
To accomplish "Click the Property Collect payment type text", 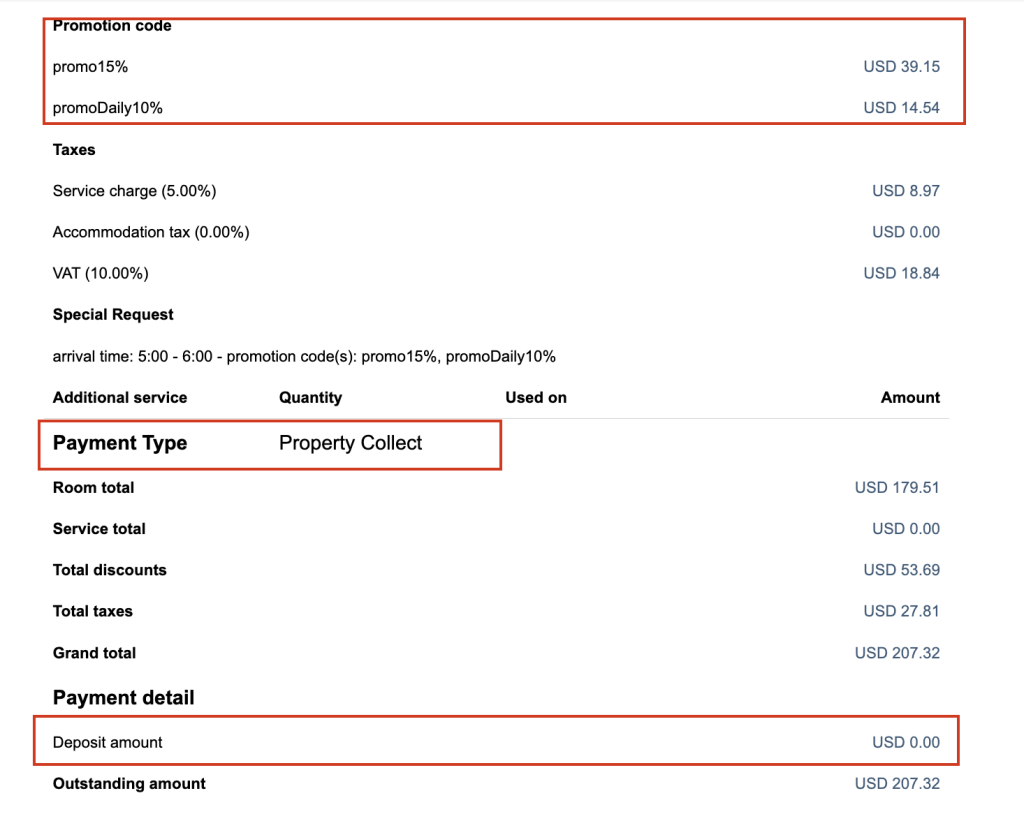I will [350, 443].
